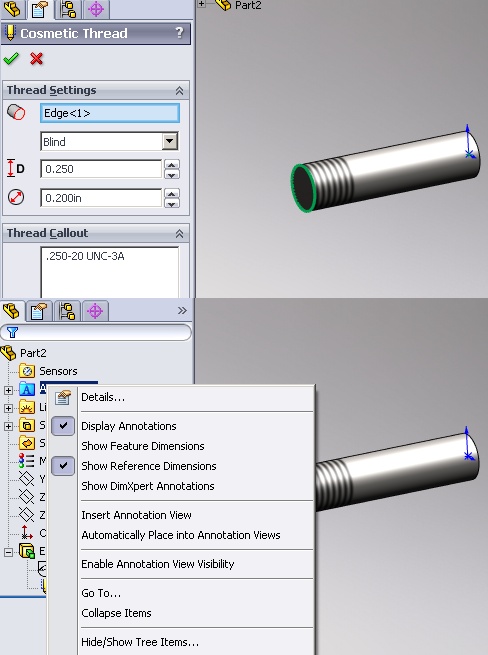Increase the depth value with up arrow
Viewport: 488px width, 655px height.
tap(172, 165)
